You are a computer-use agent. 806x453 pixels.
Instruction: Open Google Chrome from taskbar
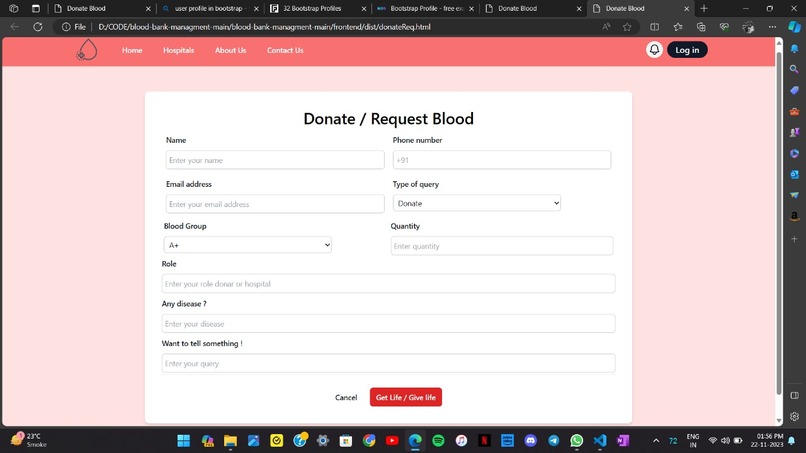369,441
